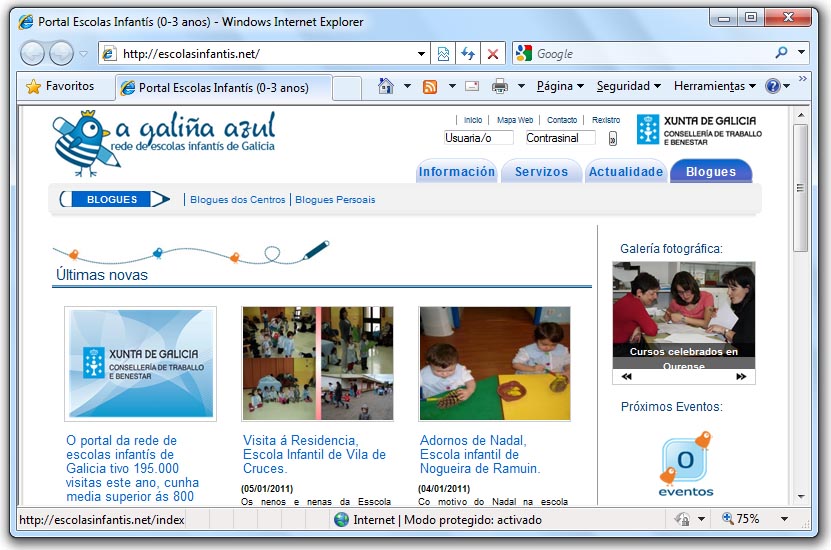831x550 pixels.
Task: Open the Blogues site tab
Action: [711, 172]
